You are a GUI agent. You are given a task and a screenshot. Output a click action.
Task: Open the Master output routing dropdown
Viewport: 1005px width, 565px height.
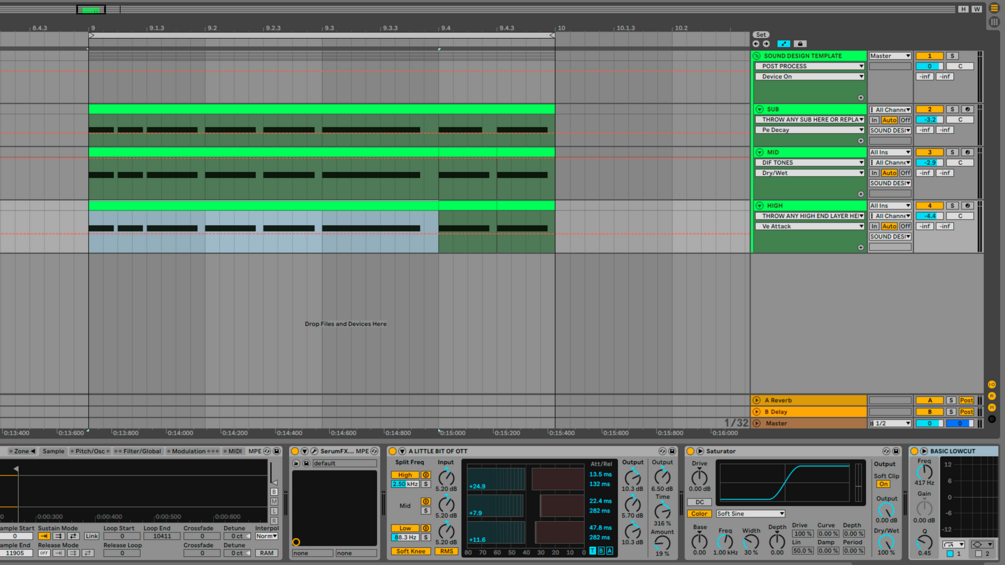point(890,56)
